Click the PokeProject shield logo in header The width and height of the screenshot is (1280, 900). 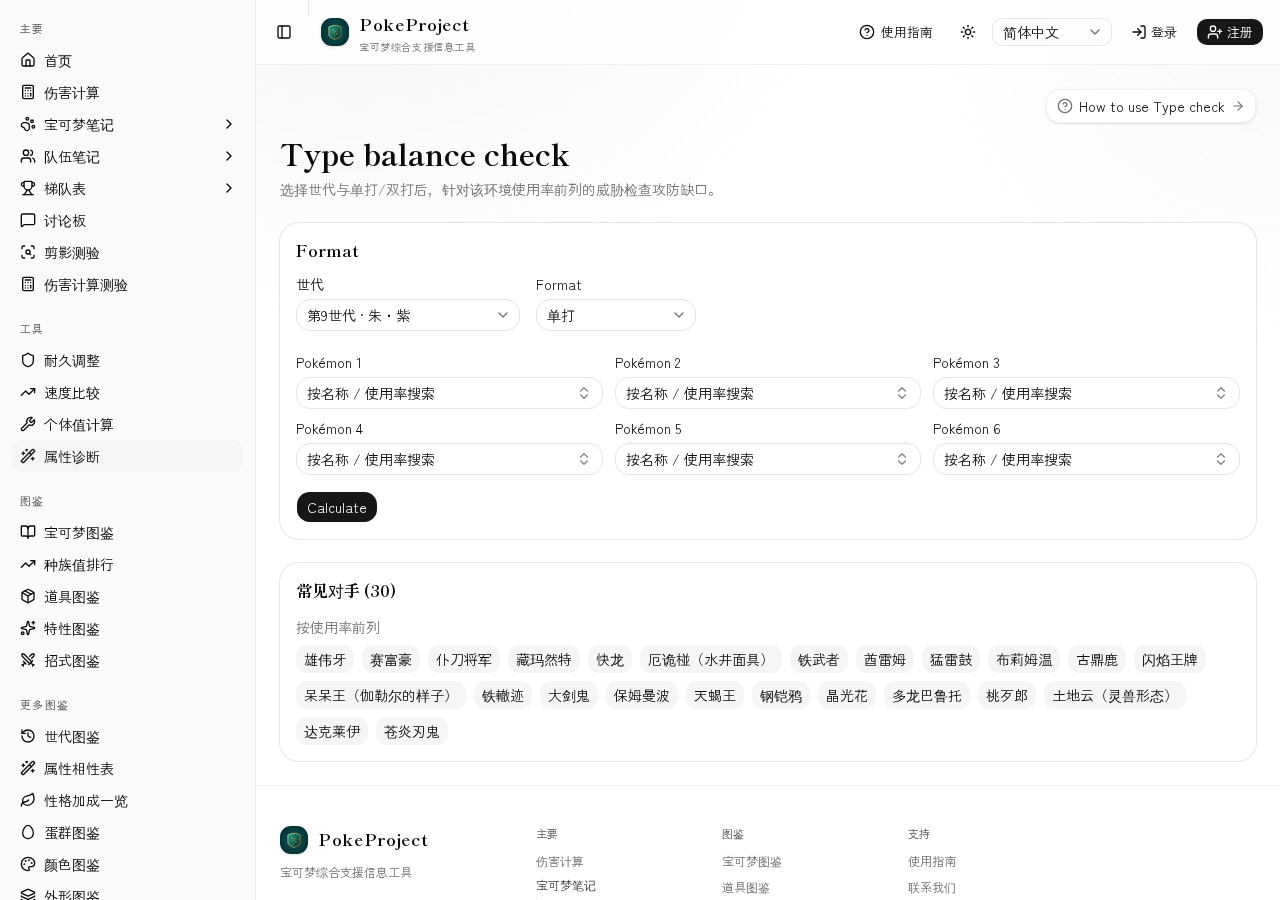(x=335, y=32)
